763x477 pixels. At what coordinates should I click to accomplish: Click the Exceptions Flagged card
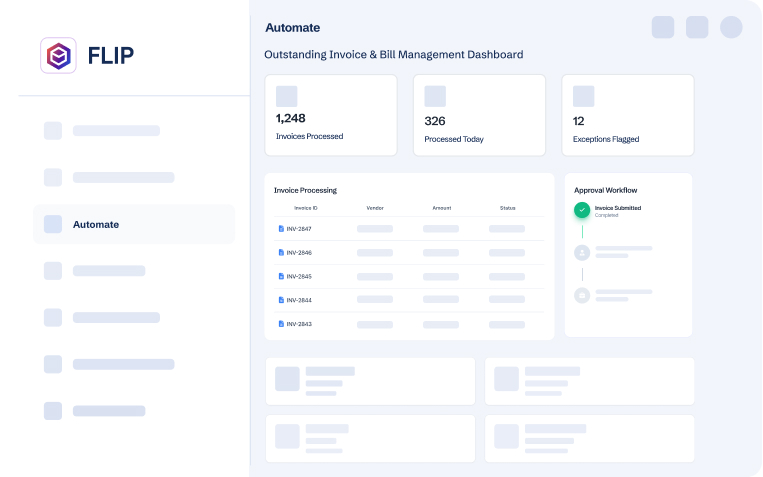(x=627, y=115)
